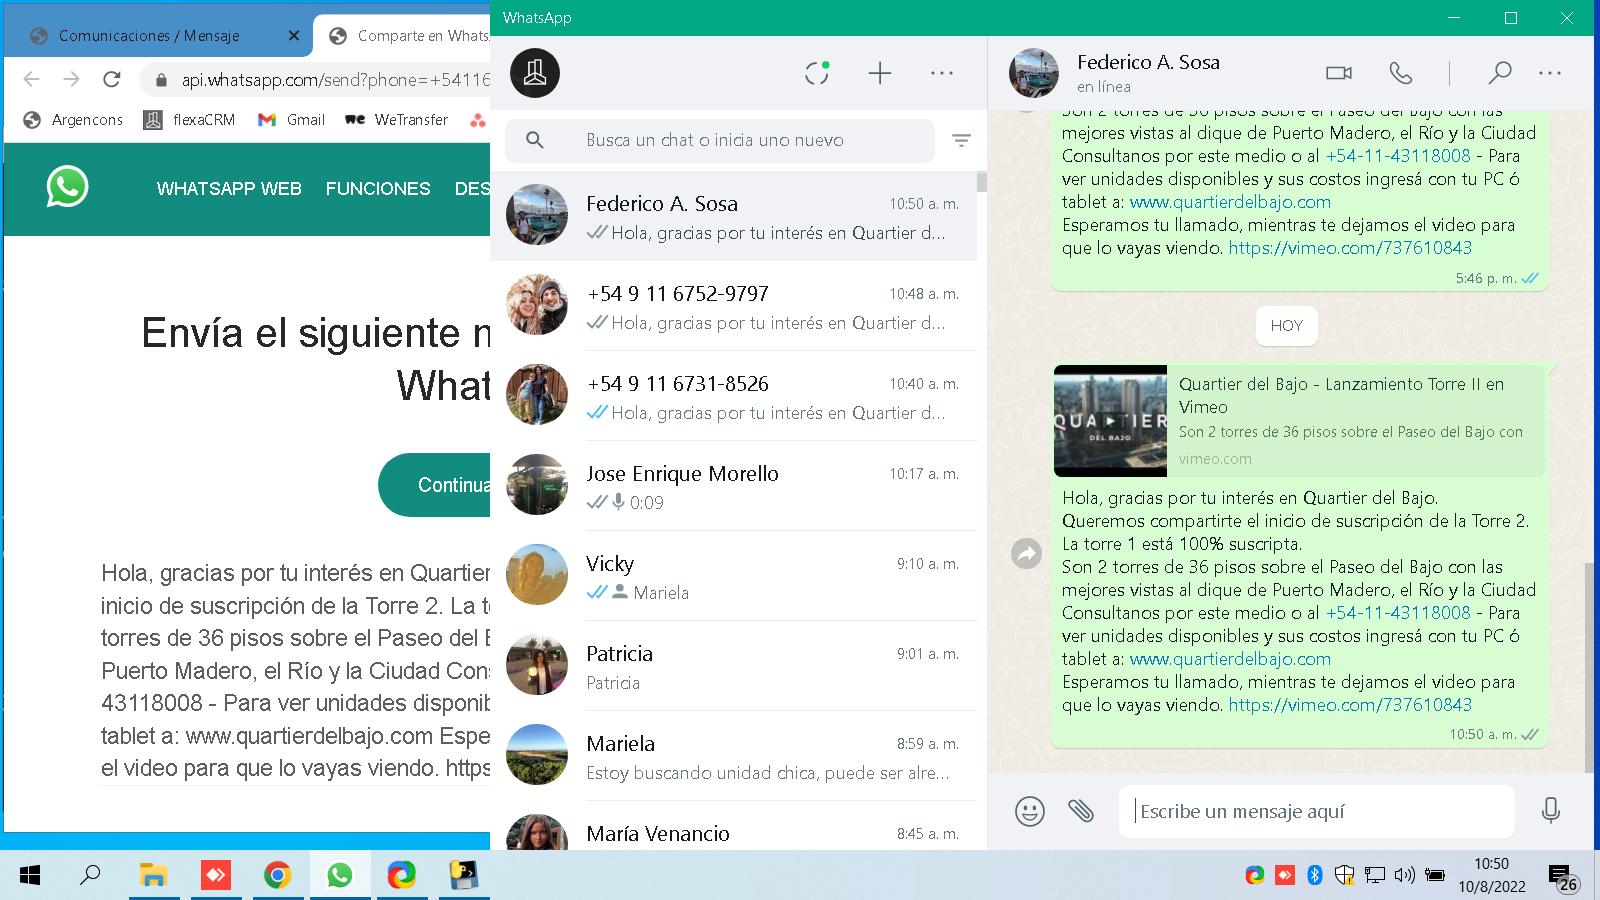Open the conversation three-dots menu
Screen dimensions: 1600x900
pos(1550,73)
